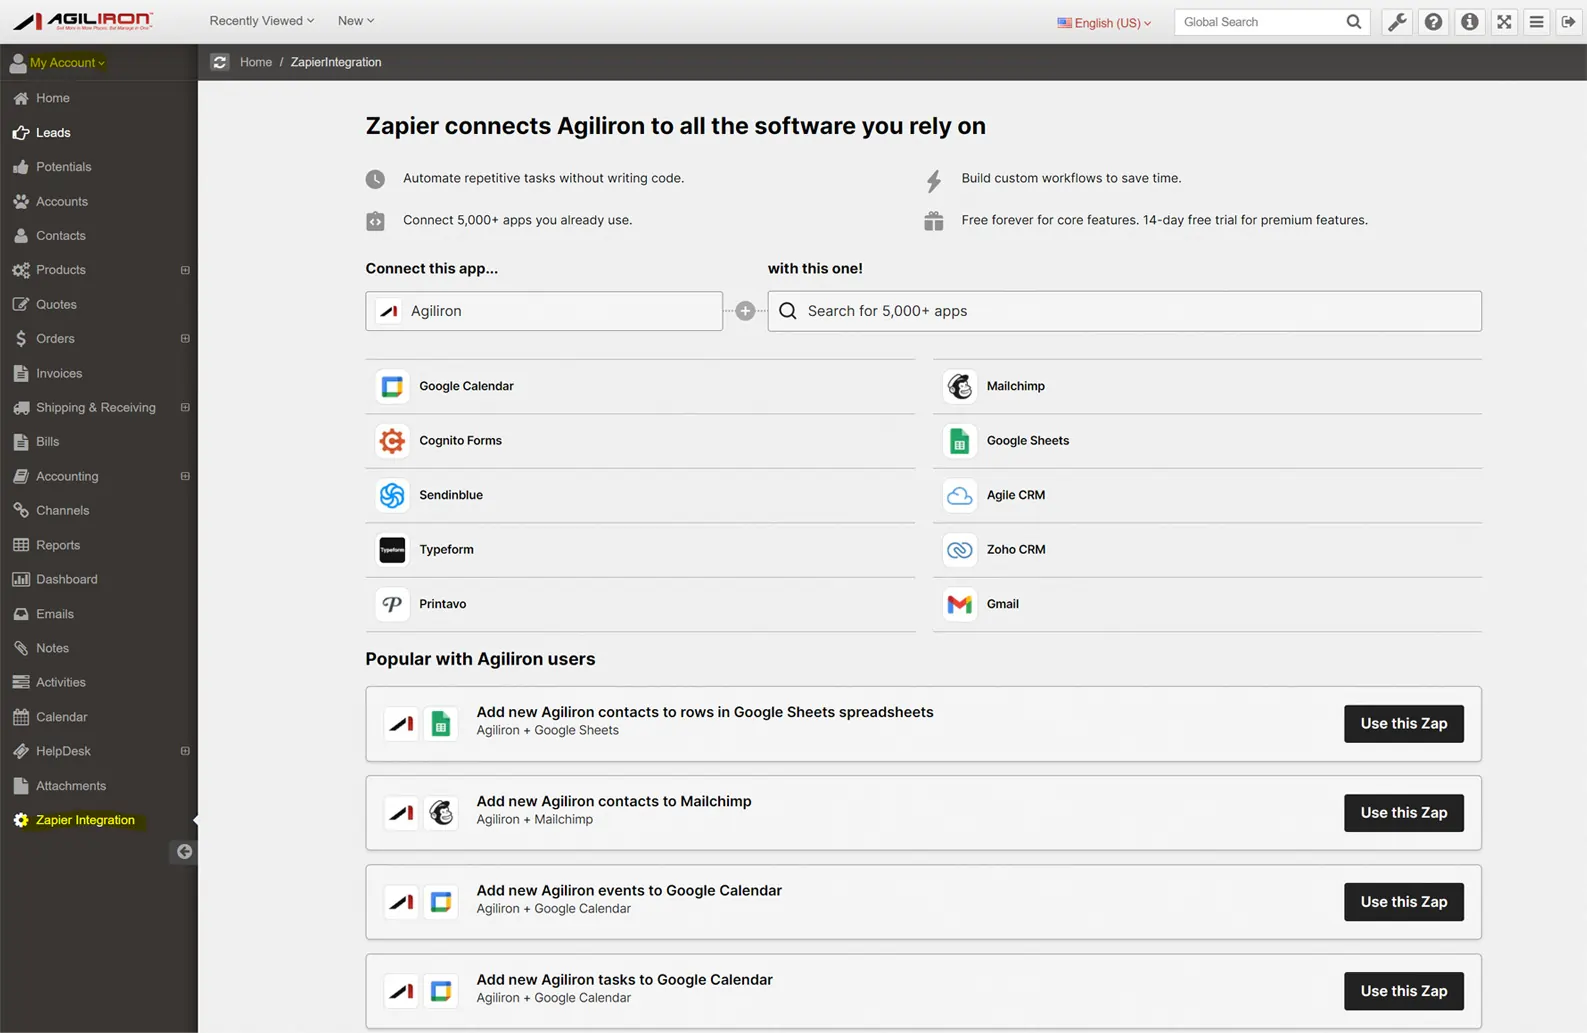Viewport: 1587px width, 1033px height.
Task: Use the Zap adding tasks to Google Calendar
Action: pyautogui.click(x=1403, y=991)
